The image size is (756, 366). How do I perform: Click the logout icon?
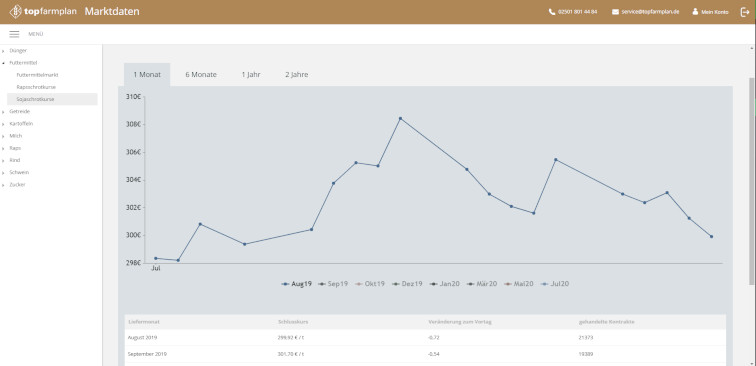(x=744, y=12)
